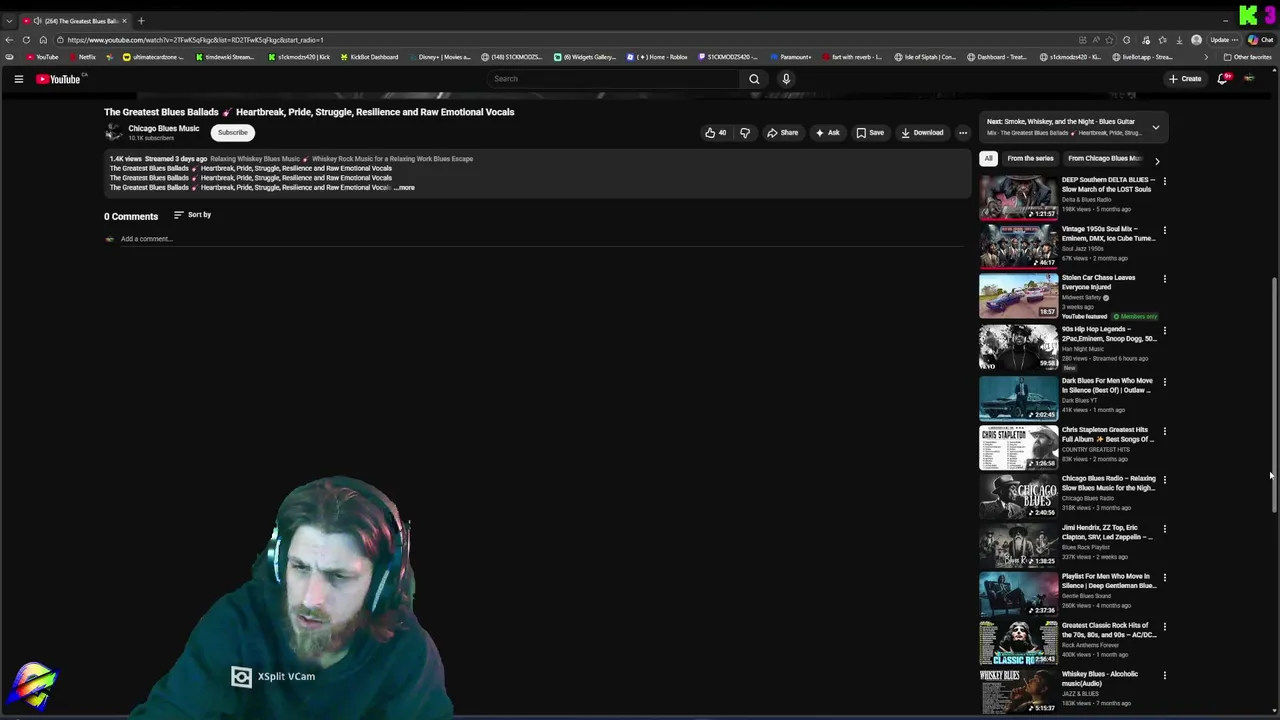Image resolution: width=1280 pixels, height=720 pixels.
Task: Click the page vertical scrollbar thumb
Action: (x=1274, y=395)
